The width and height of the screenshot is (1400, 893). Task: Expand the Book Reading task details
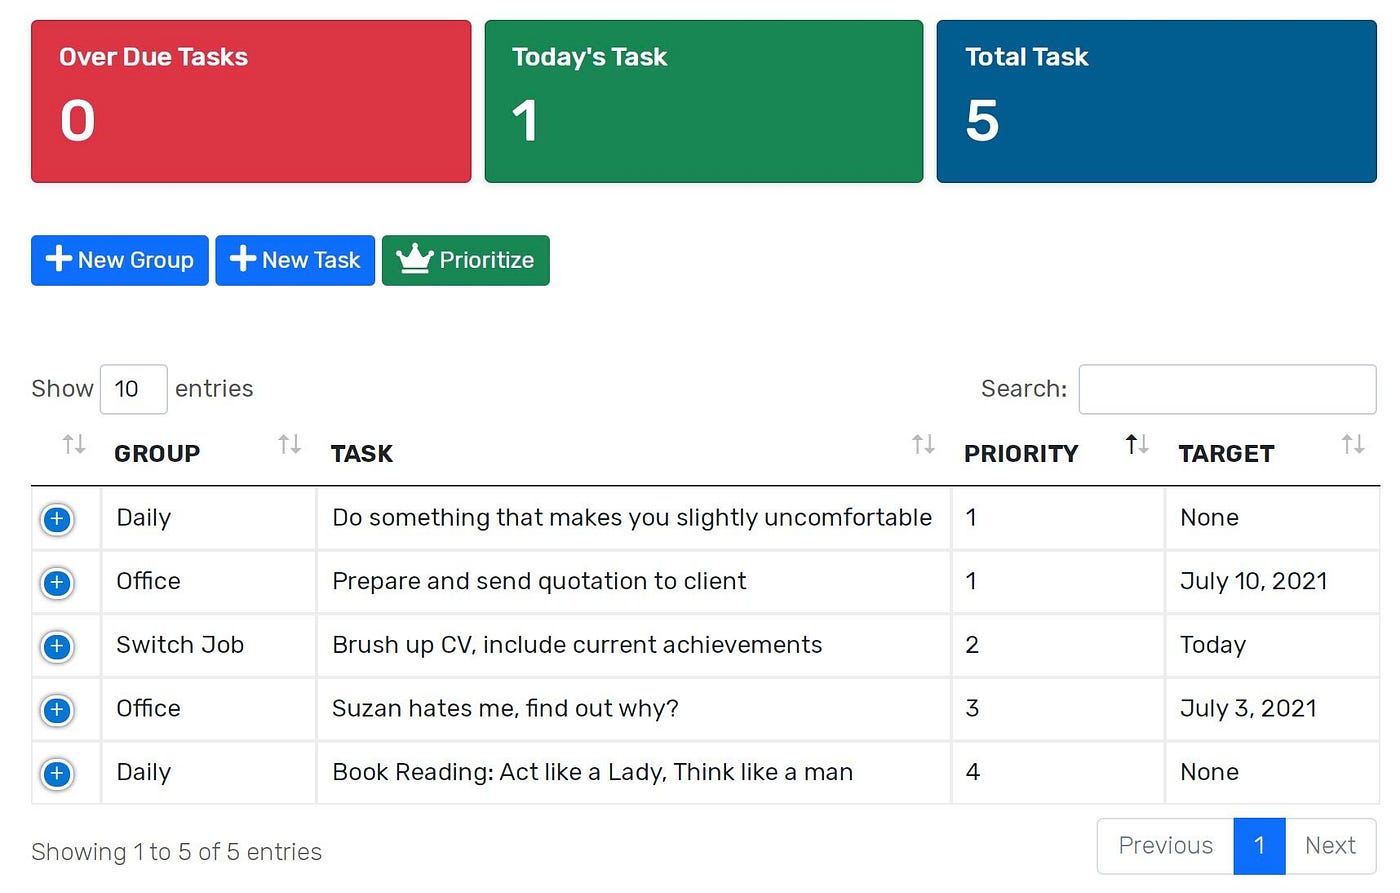click(57, 774)
